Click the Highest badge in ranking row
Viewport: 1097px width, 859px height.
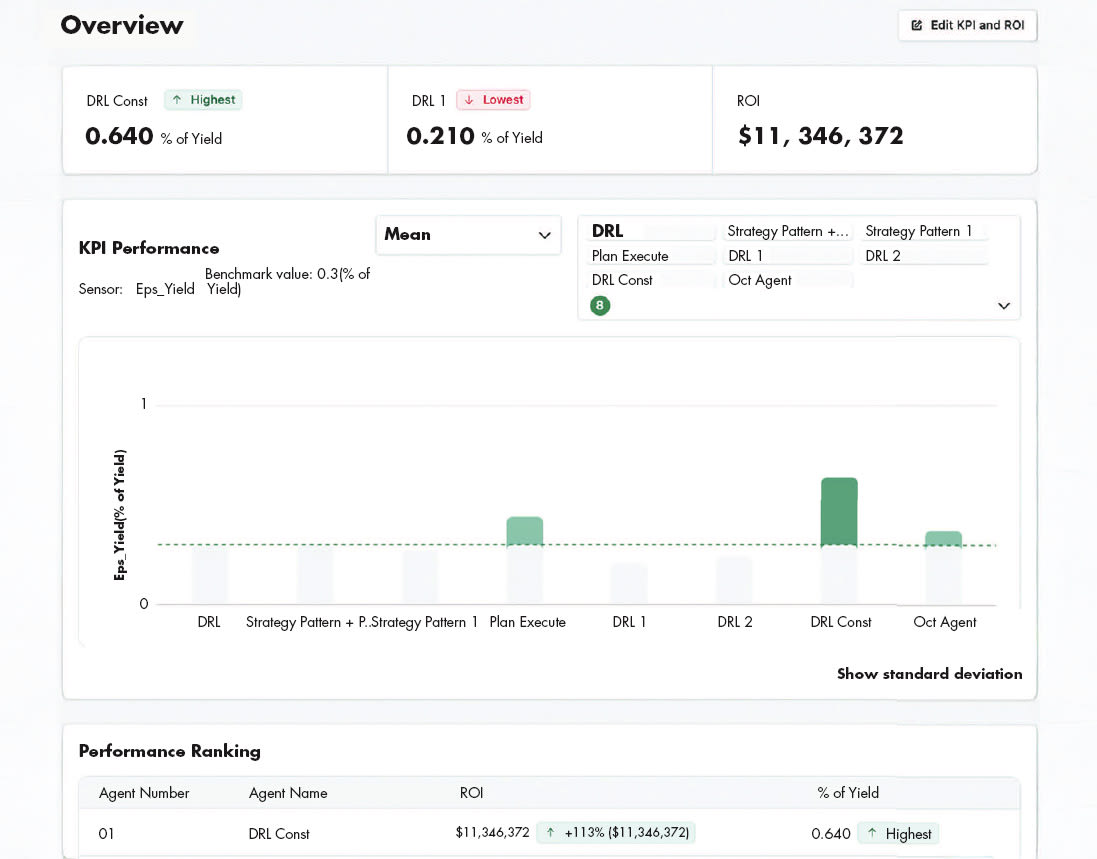[899, 834]
